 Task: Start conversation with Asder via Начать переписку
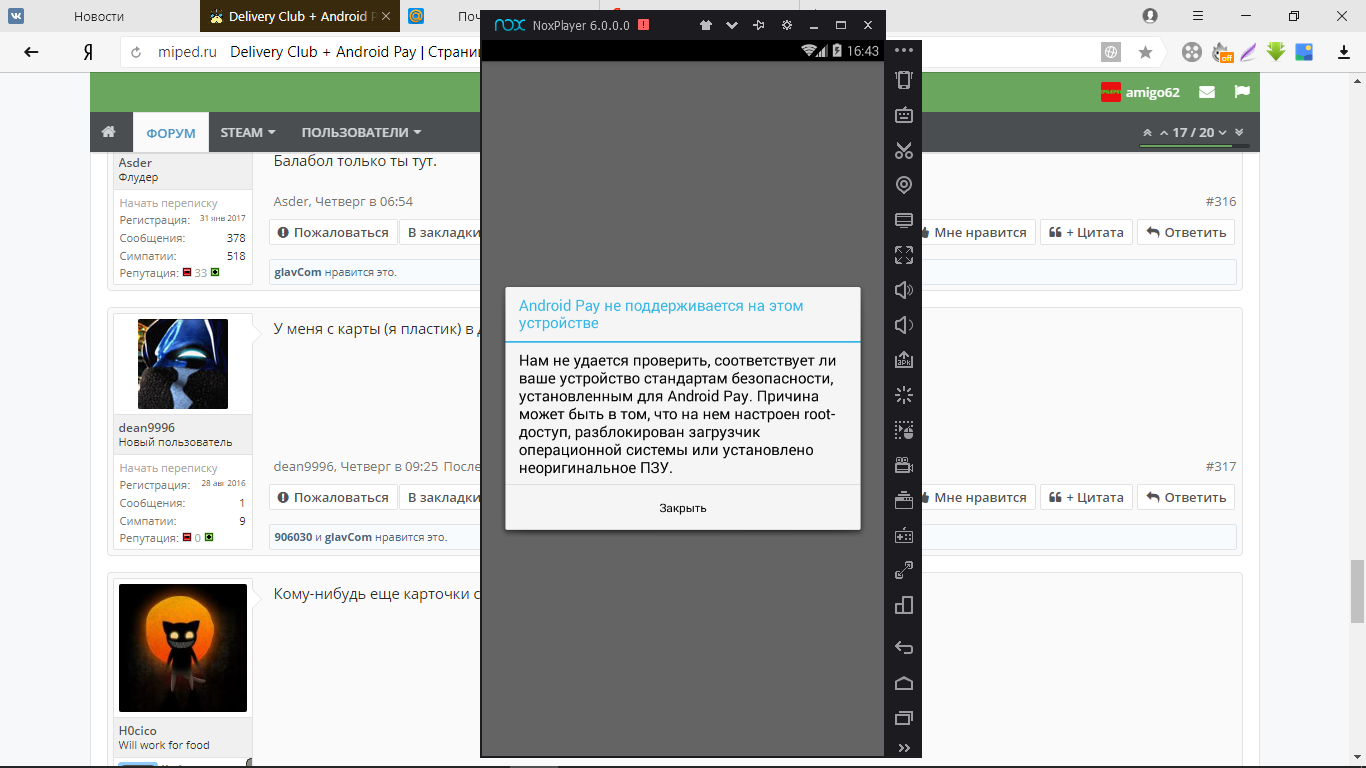(x=169, y=203)
